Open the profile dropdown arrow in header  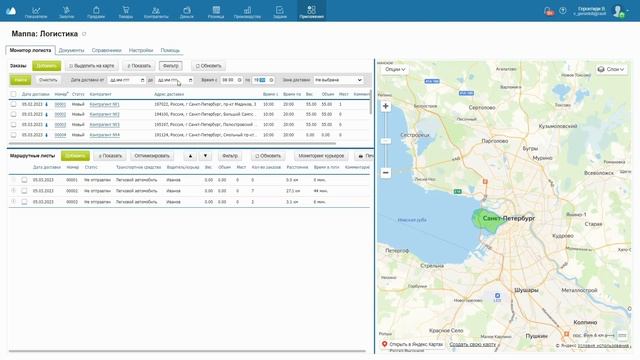[x=628, y=11]
